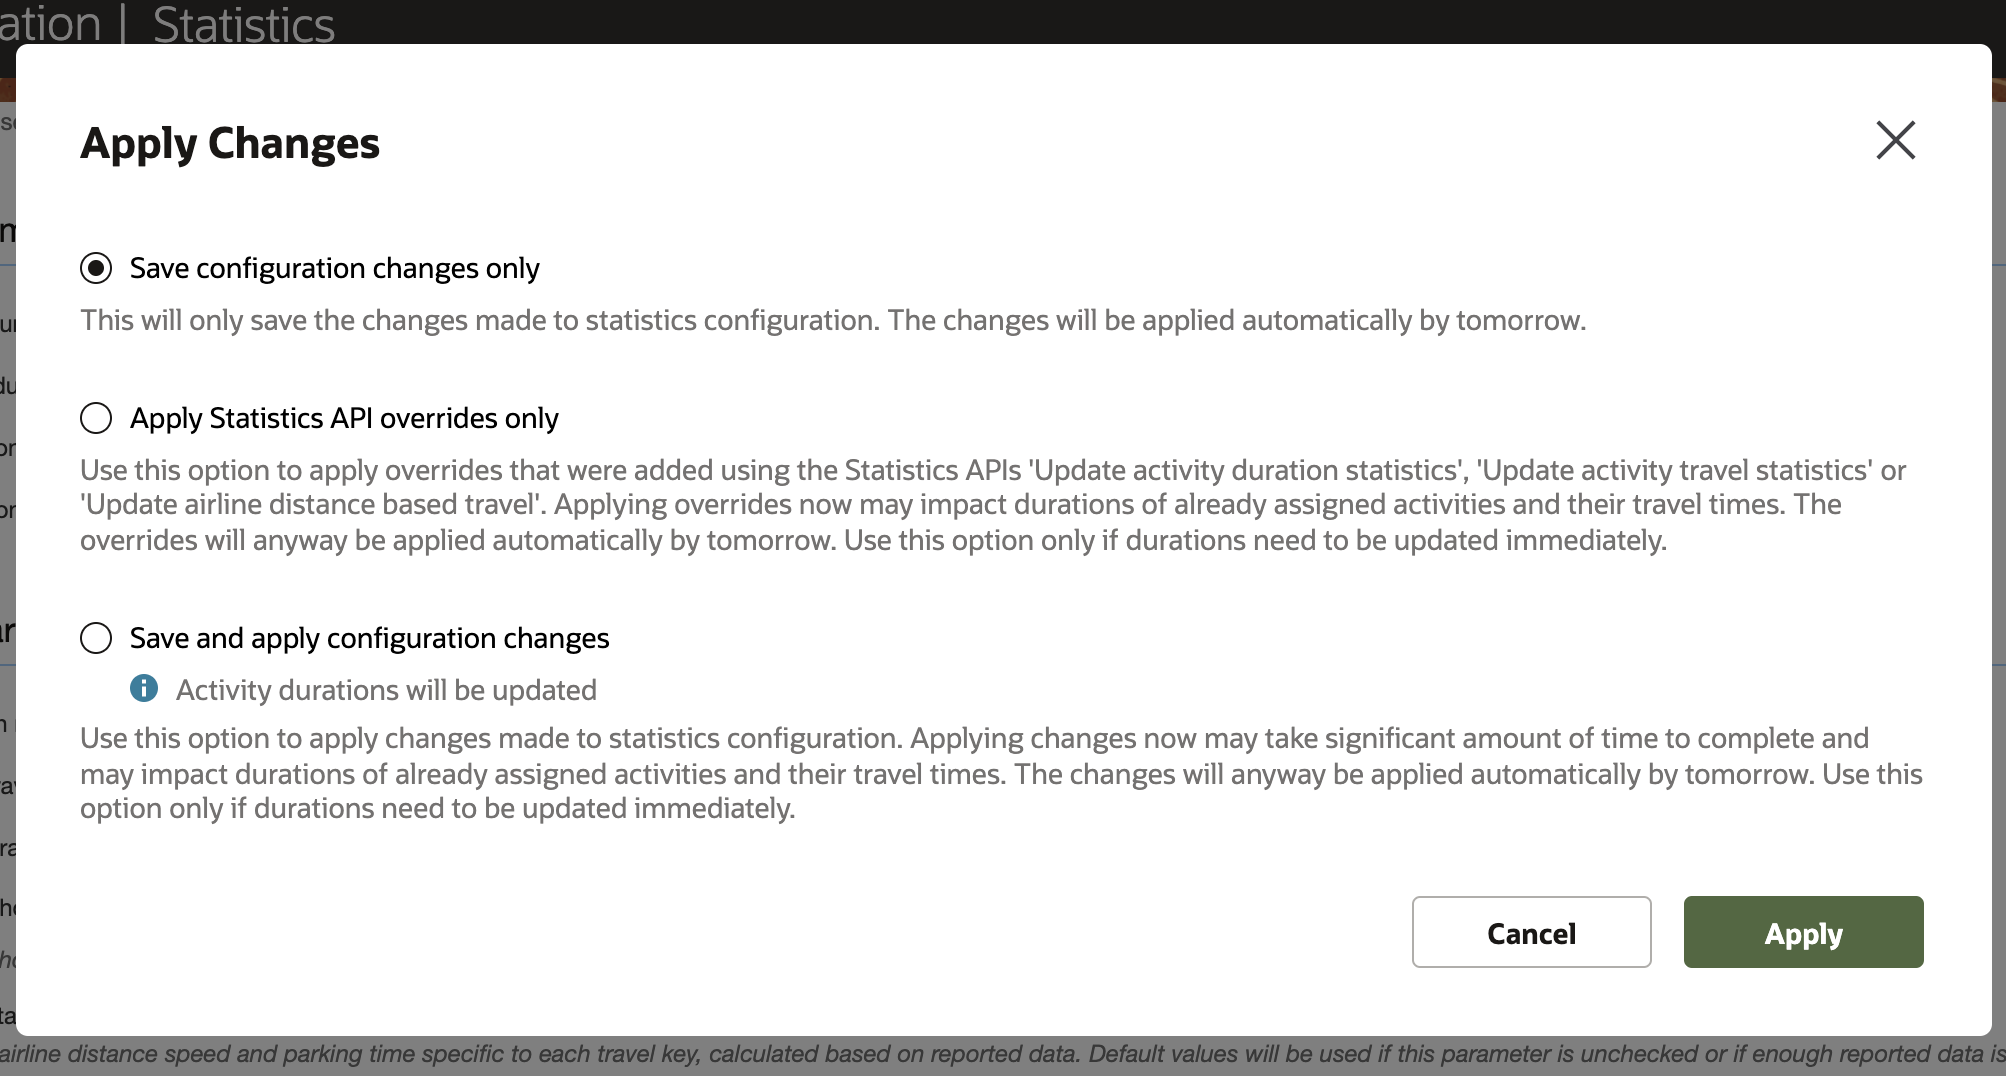This screenshot has height=1076, width=2006.
Task: Click the truncated 'ation' title in the header
Action: pyautogui.click(x=50, y=23)
